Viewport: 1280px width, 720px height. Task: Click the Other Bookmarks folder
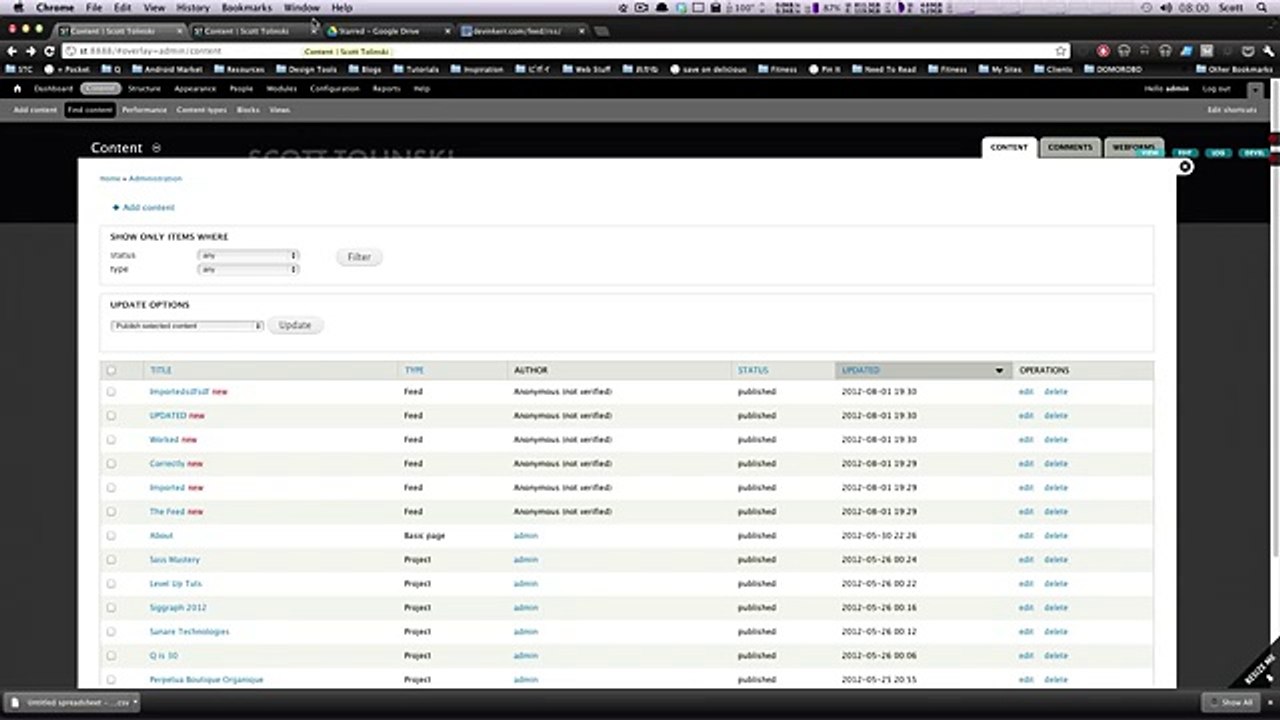(x=1233, y=70)
